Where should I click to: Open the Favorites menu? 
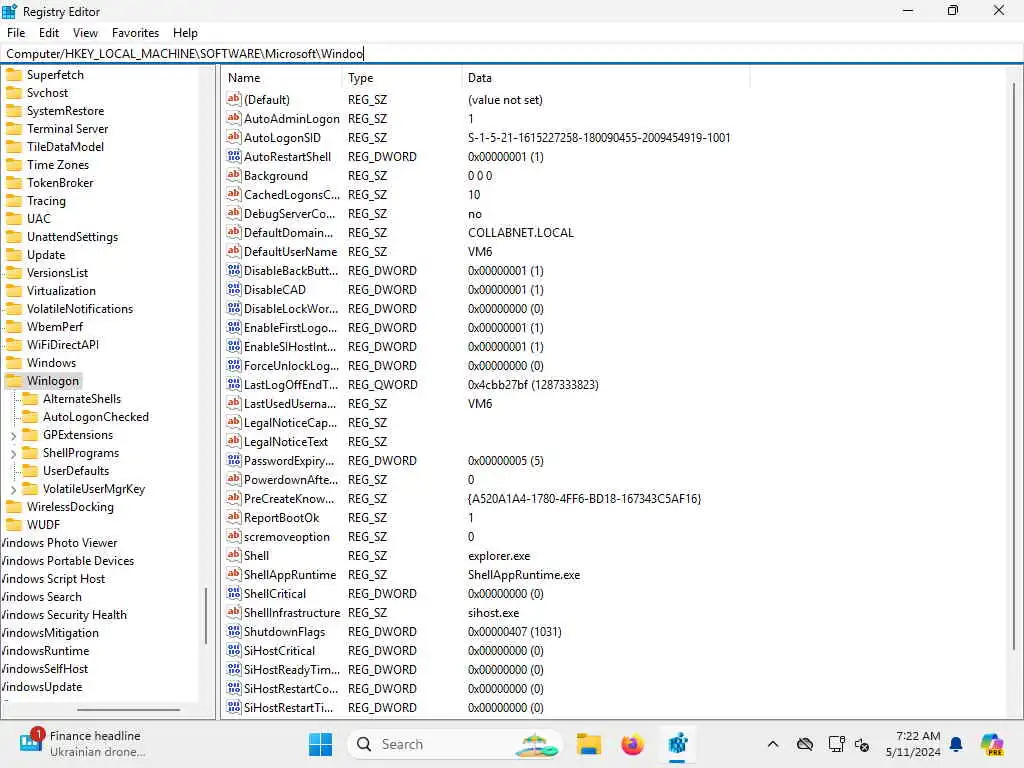pyautogui.click(x=135, y=33)
